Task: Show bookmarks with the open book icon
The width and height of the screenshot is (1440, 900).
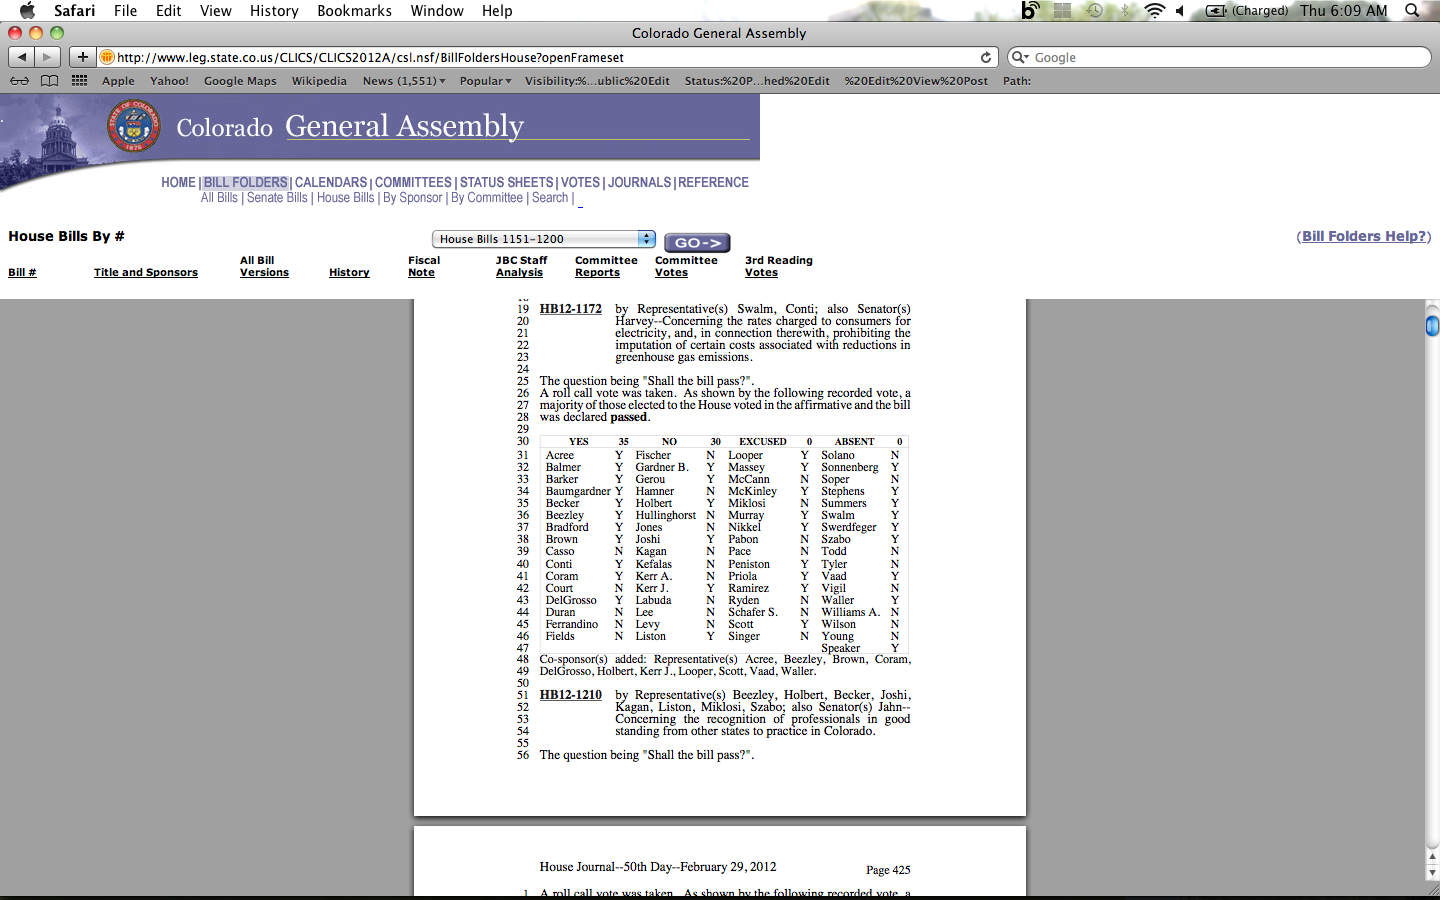Action: tap(49, 81)
